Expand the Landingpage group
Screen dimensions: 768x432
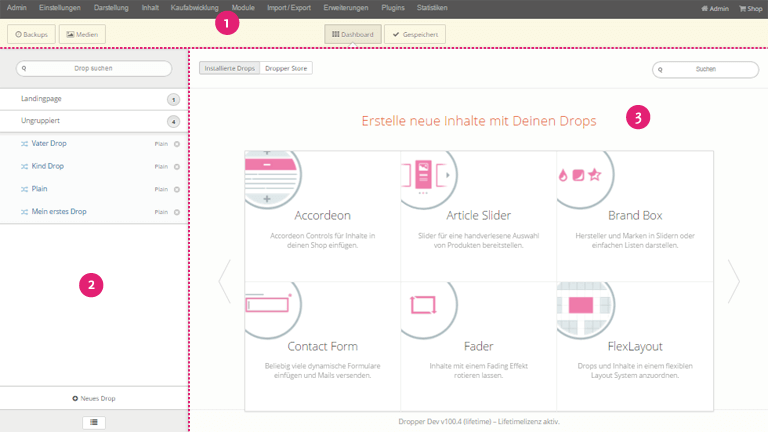pyautogui.click(x=95, y=99)
